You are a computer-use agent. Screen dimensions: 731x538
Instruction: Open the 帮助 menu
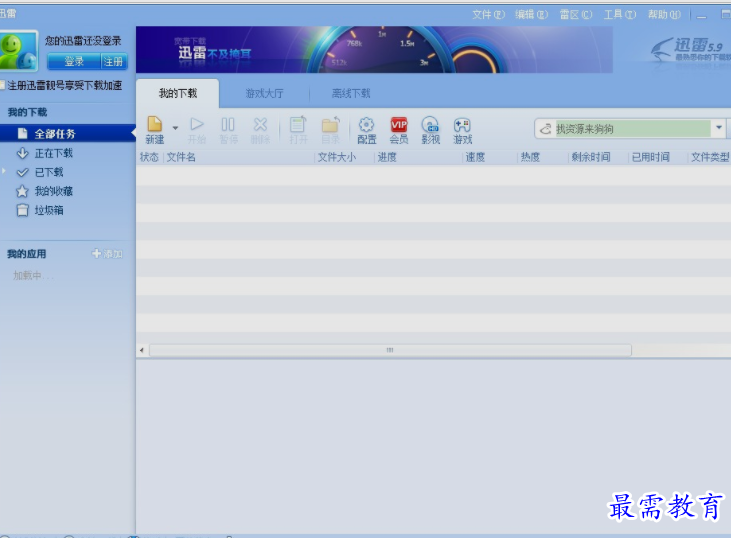[x=664, y=14]
